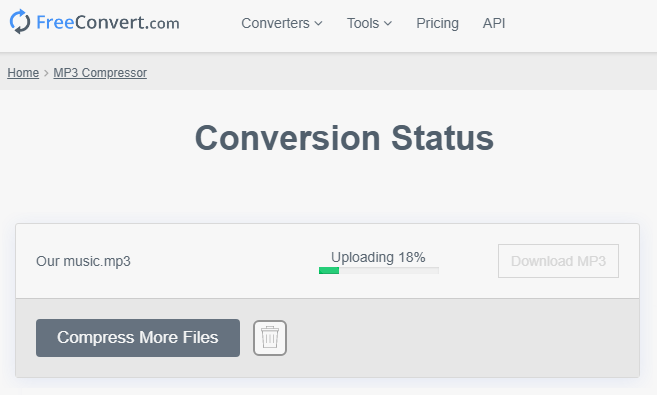The width and height of the screenshot is (657, 395).
Task: Click the Conversion Status heading
Action: coord(344,138)
